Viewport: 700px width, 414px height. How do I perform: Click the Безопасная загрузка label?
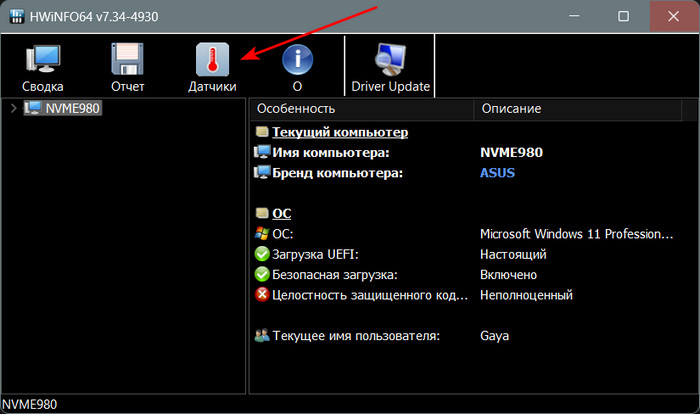[335, 275]
